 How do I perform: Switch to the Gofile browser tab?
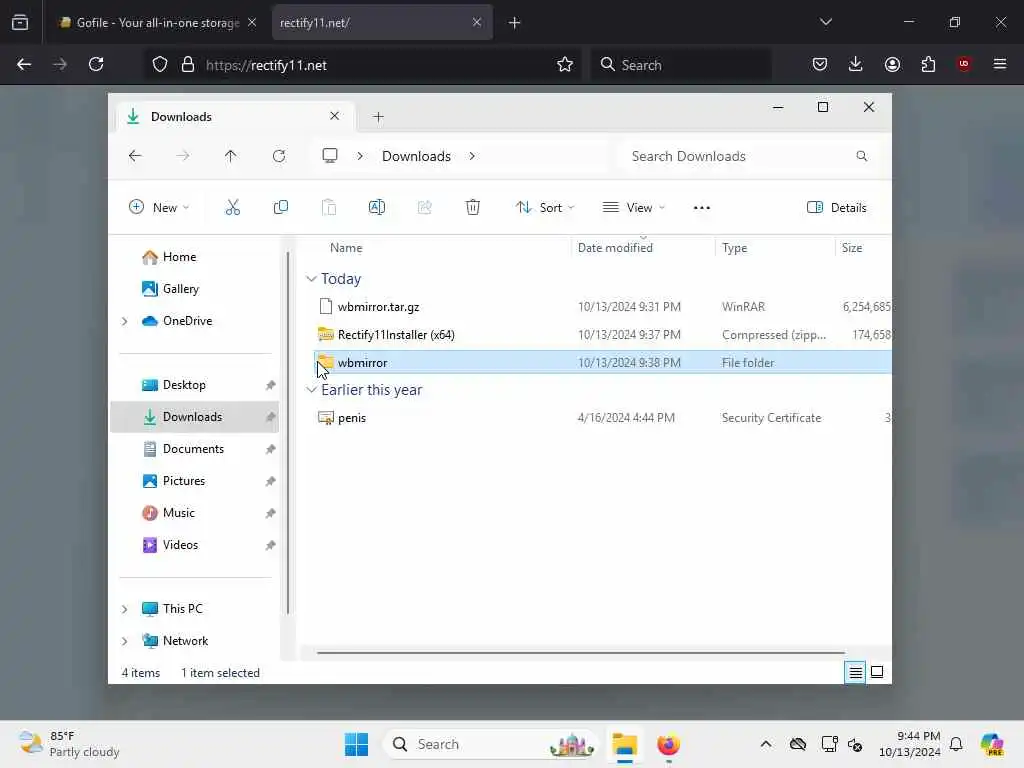(157, 23)
